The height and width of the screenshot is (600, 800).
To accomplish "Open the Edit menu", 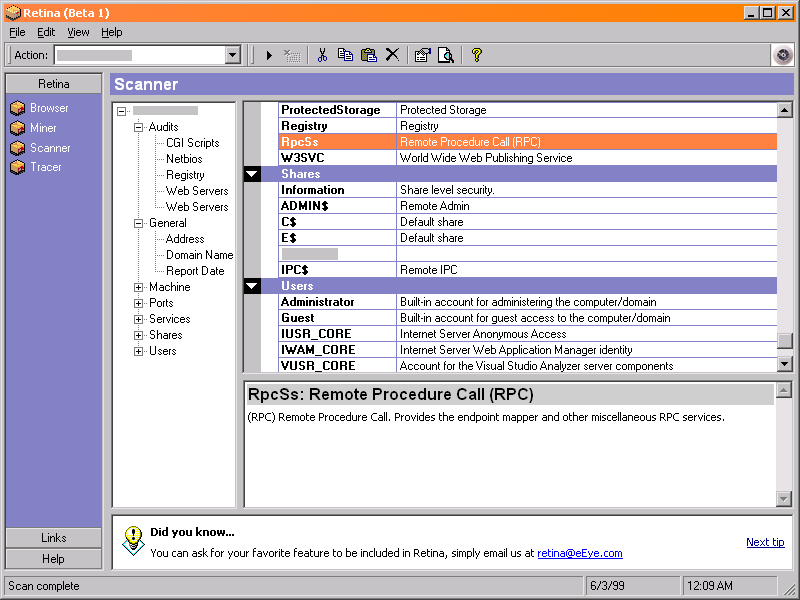I will pyautogui.click(x=46, y=32).
